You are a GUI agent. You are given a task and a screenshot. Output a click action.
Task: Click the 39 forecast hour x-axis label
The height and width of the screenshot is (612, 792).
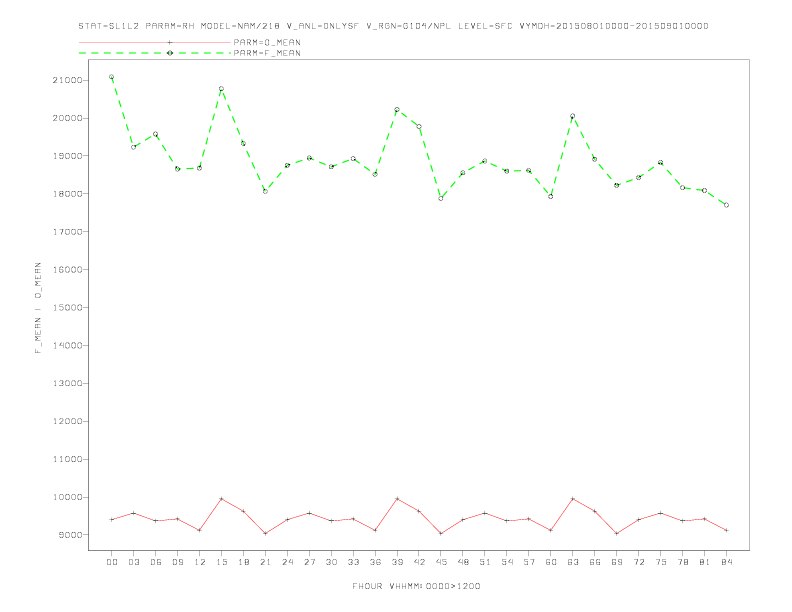397,562
